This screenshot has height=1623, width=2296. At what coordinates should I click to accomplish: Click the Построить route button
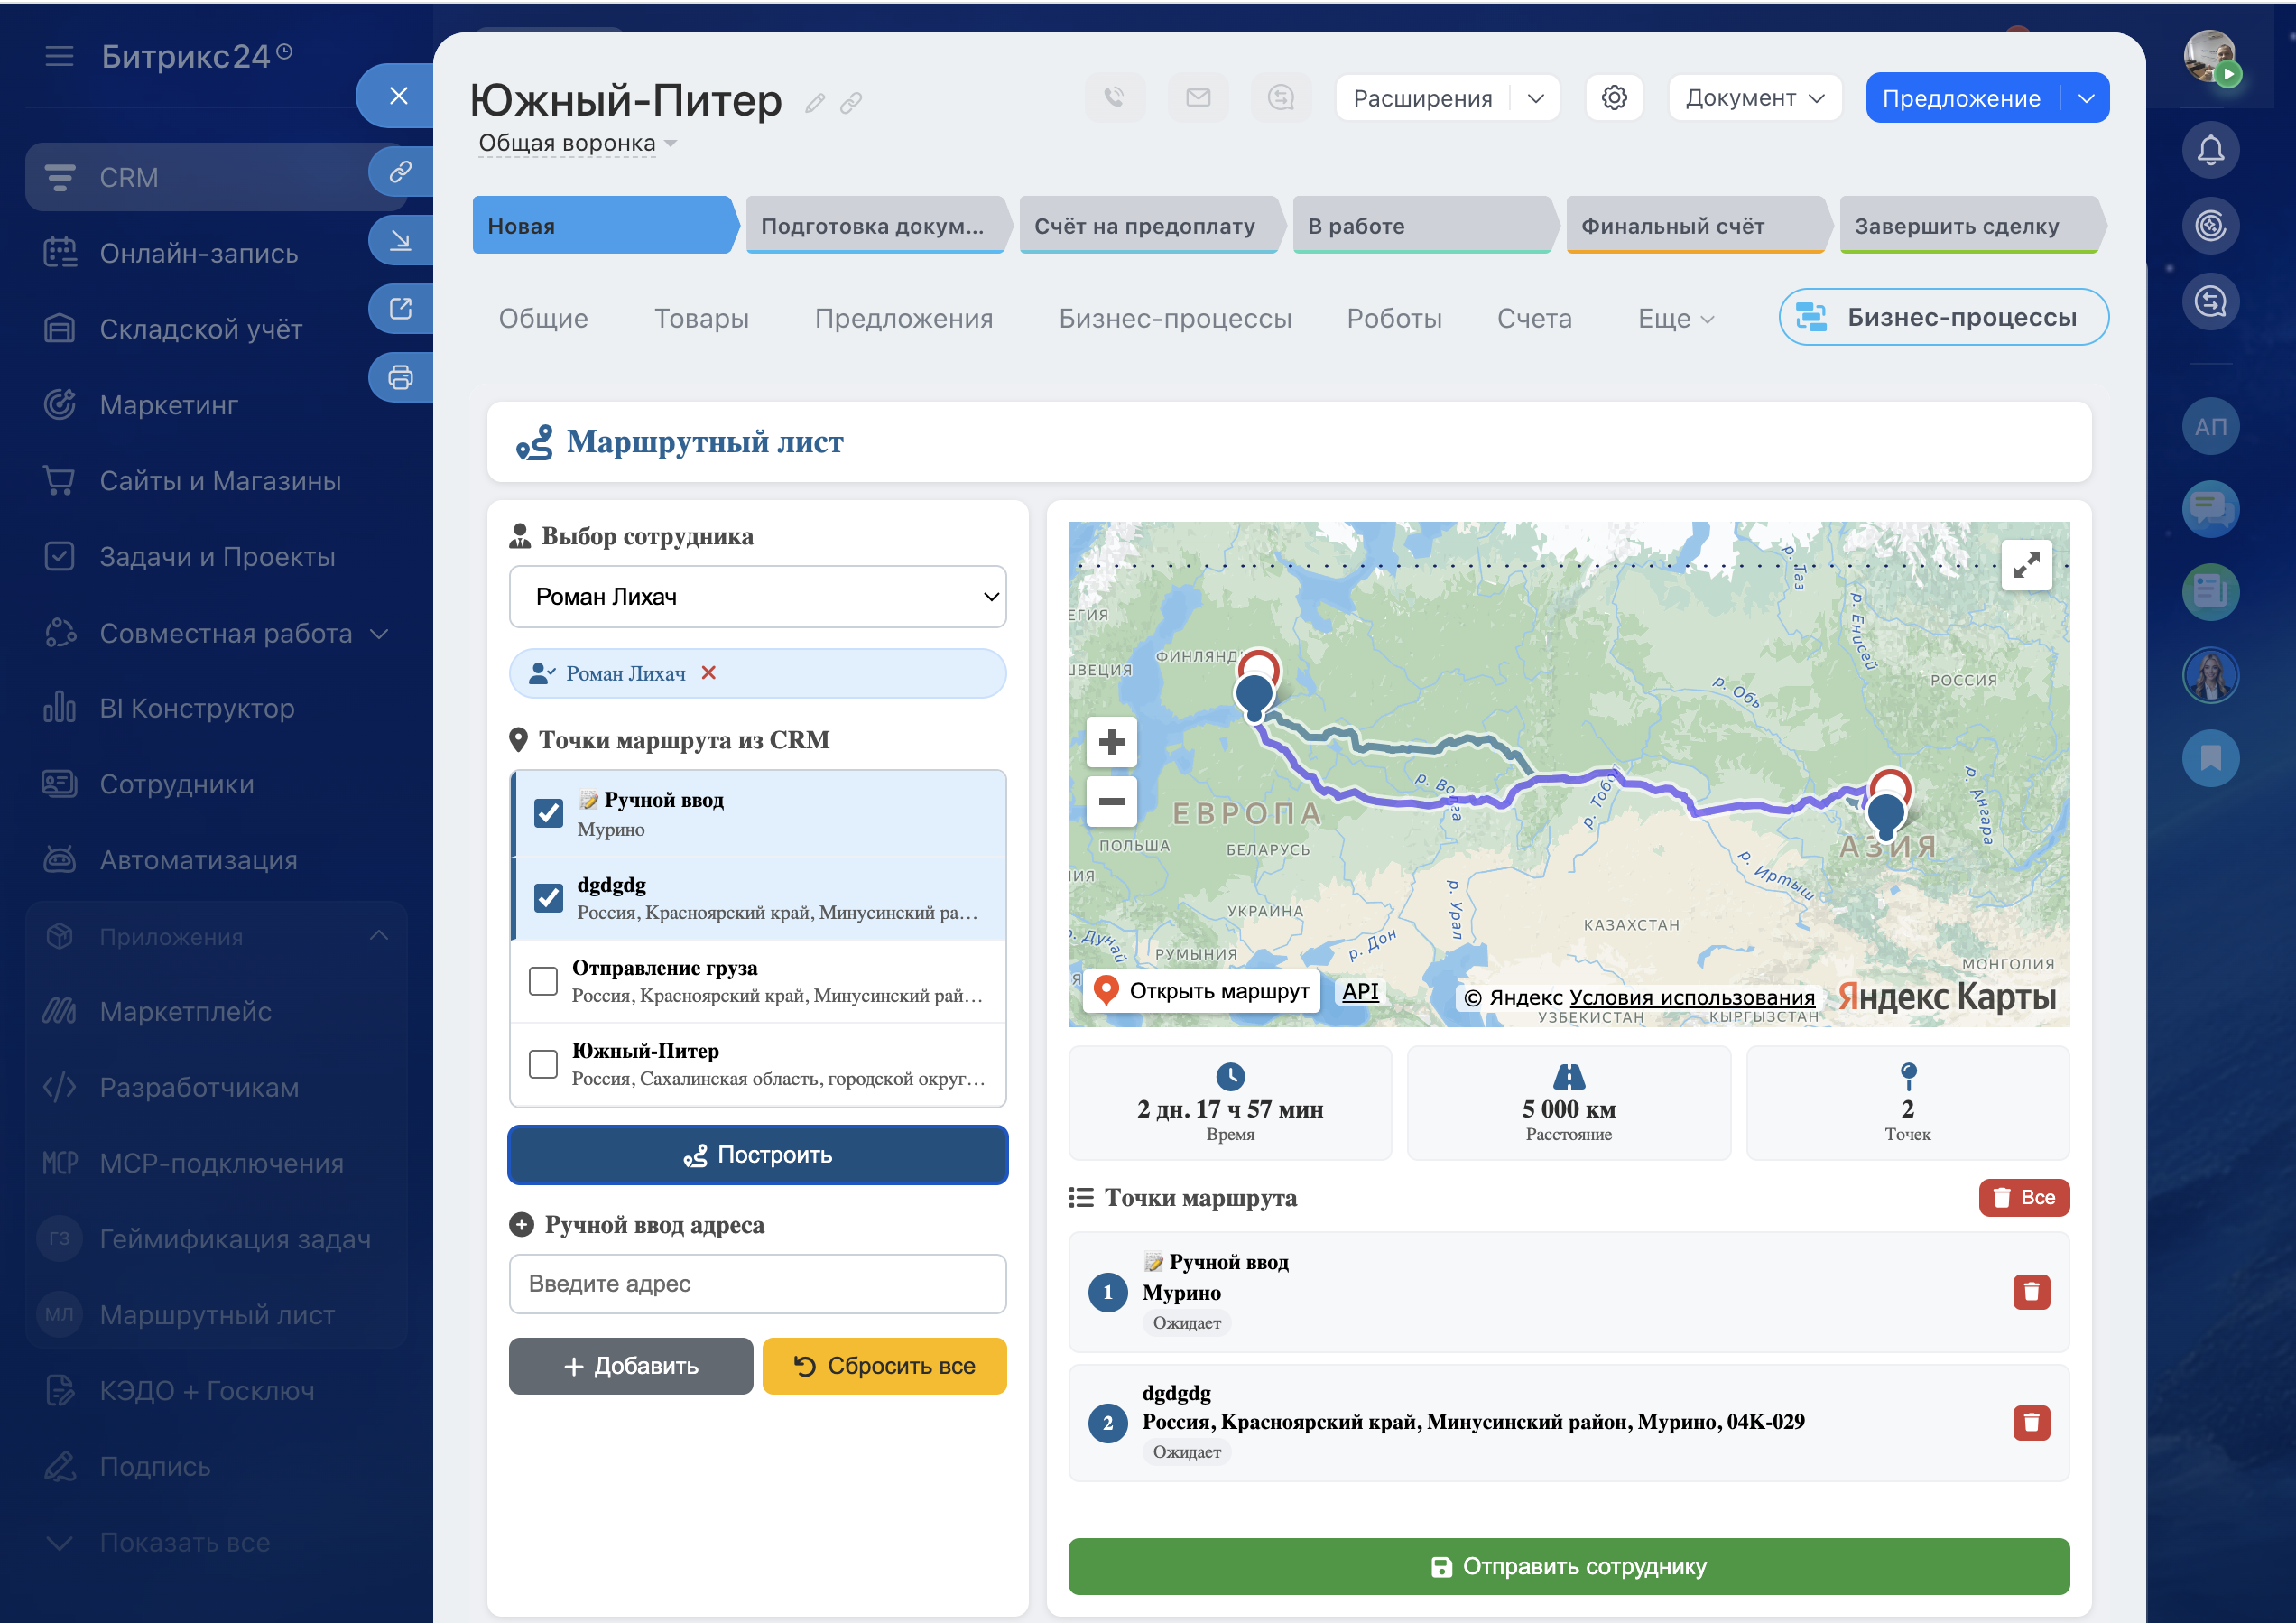pyautogui.click(x=757, y=1155)
